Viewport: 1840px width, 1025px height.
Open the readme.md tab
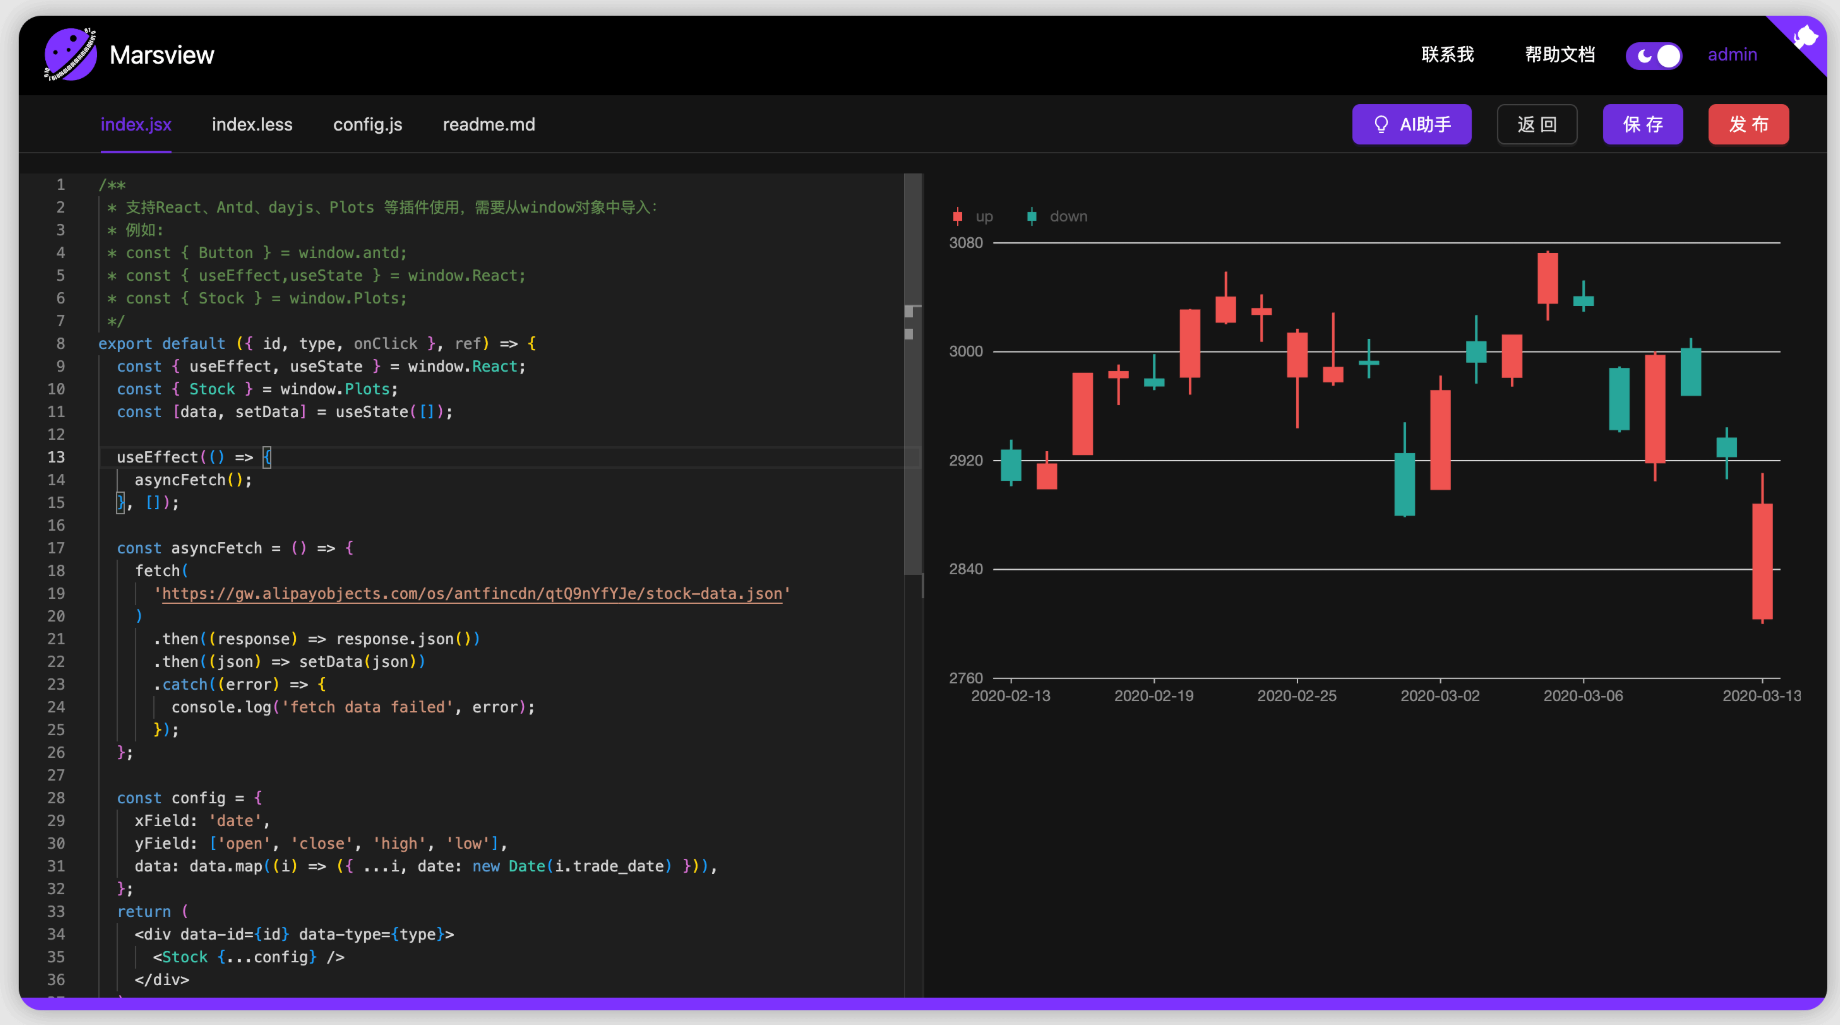pyautogui.click(x=489, y=125)
